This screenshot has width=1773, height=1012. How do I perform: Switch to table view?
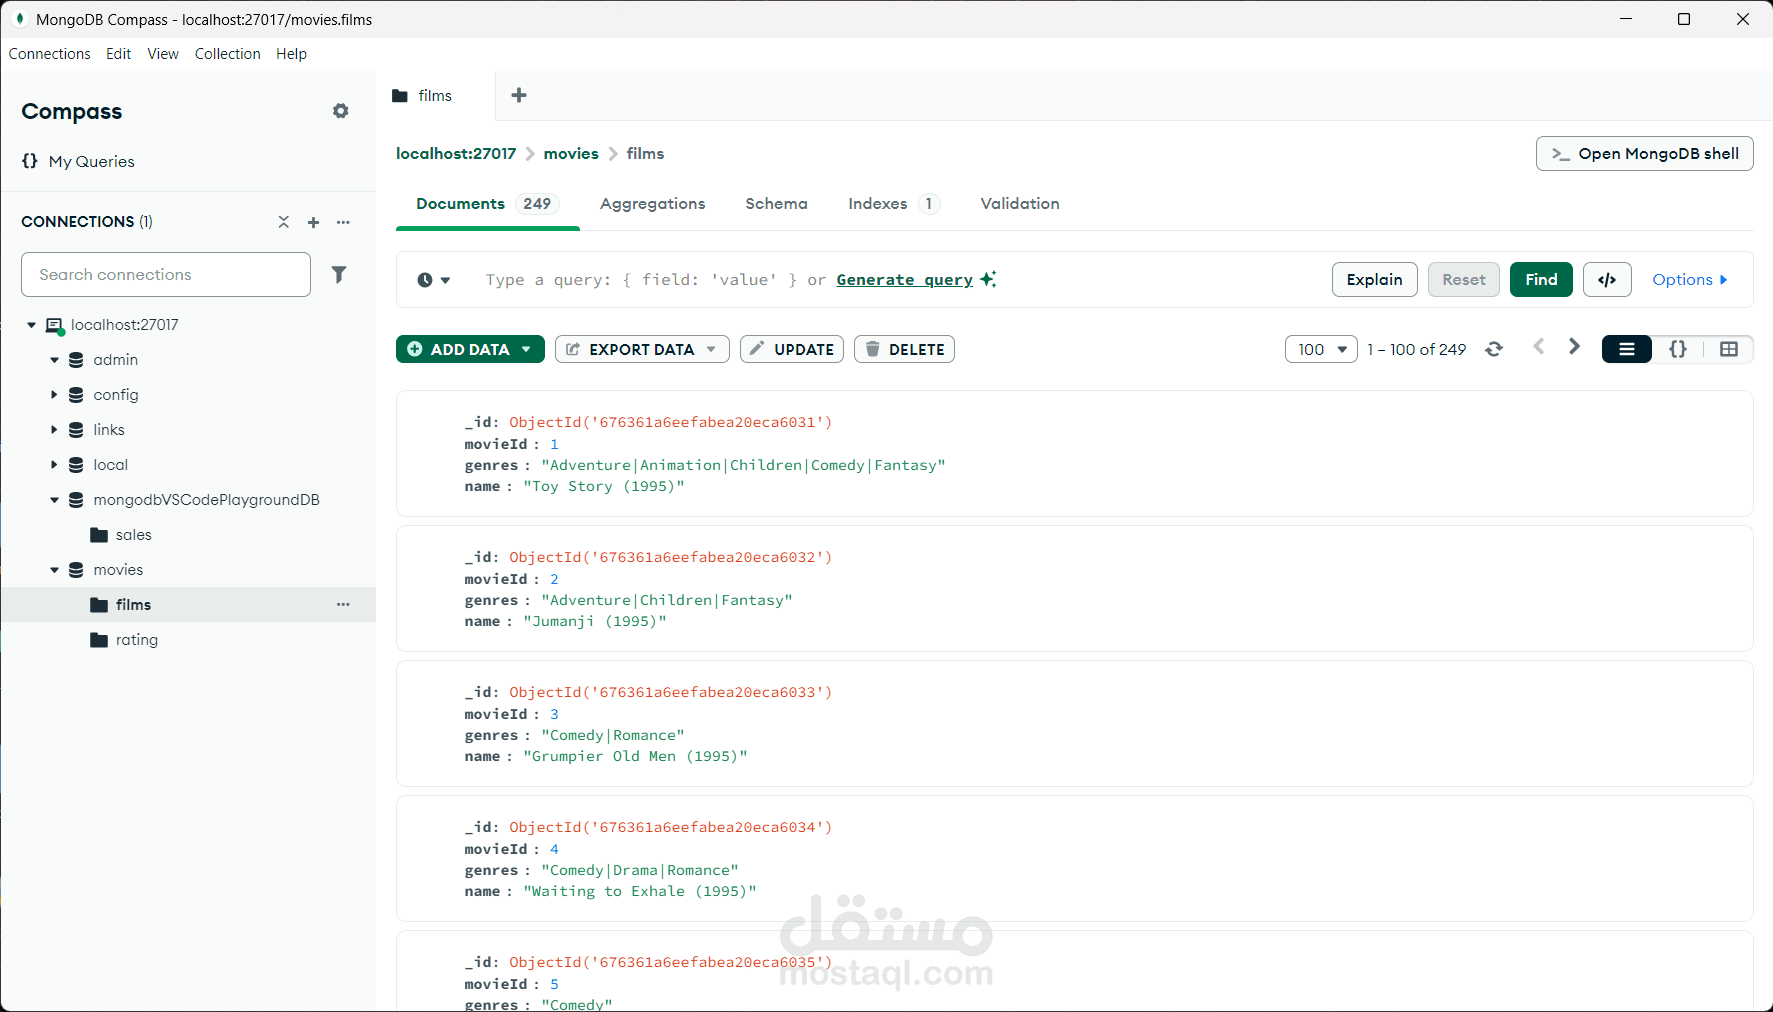[1729, 349]
